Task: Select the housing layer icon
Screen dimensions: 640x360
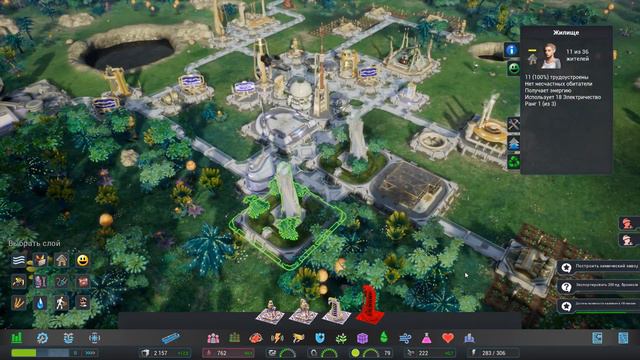Action: 61,260
